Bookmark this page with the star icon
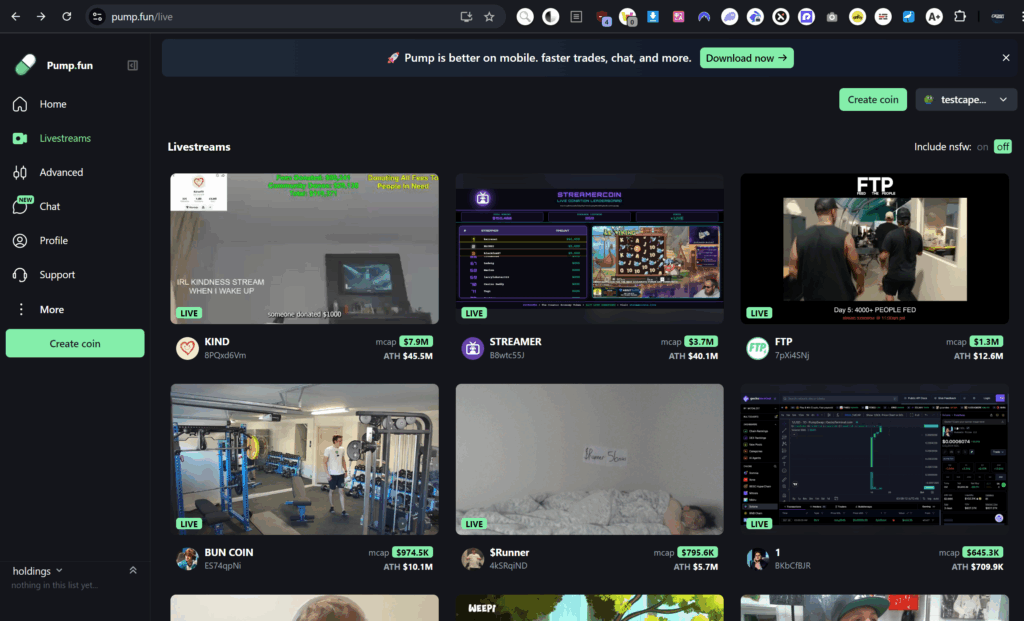Image resolution: width=1024 pixels, height=621 pixels. point(489,16)
